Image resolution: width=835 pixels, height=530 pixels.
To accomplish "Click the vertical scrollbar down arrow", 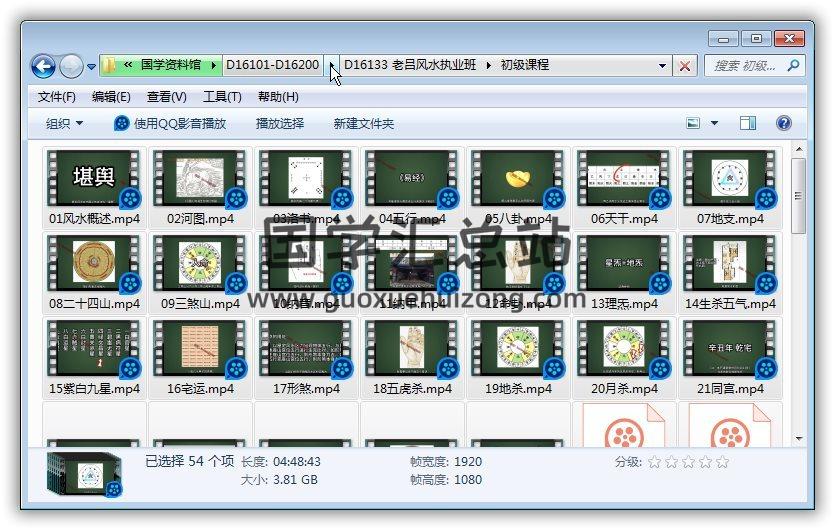I will [x=798, y=438].
